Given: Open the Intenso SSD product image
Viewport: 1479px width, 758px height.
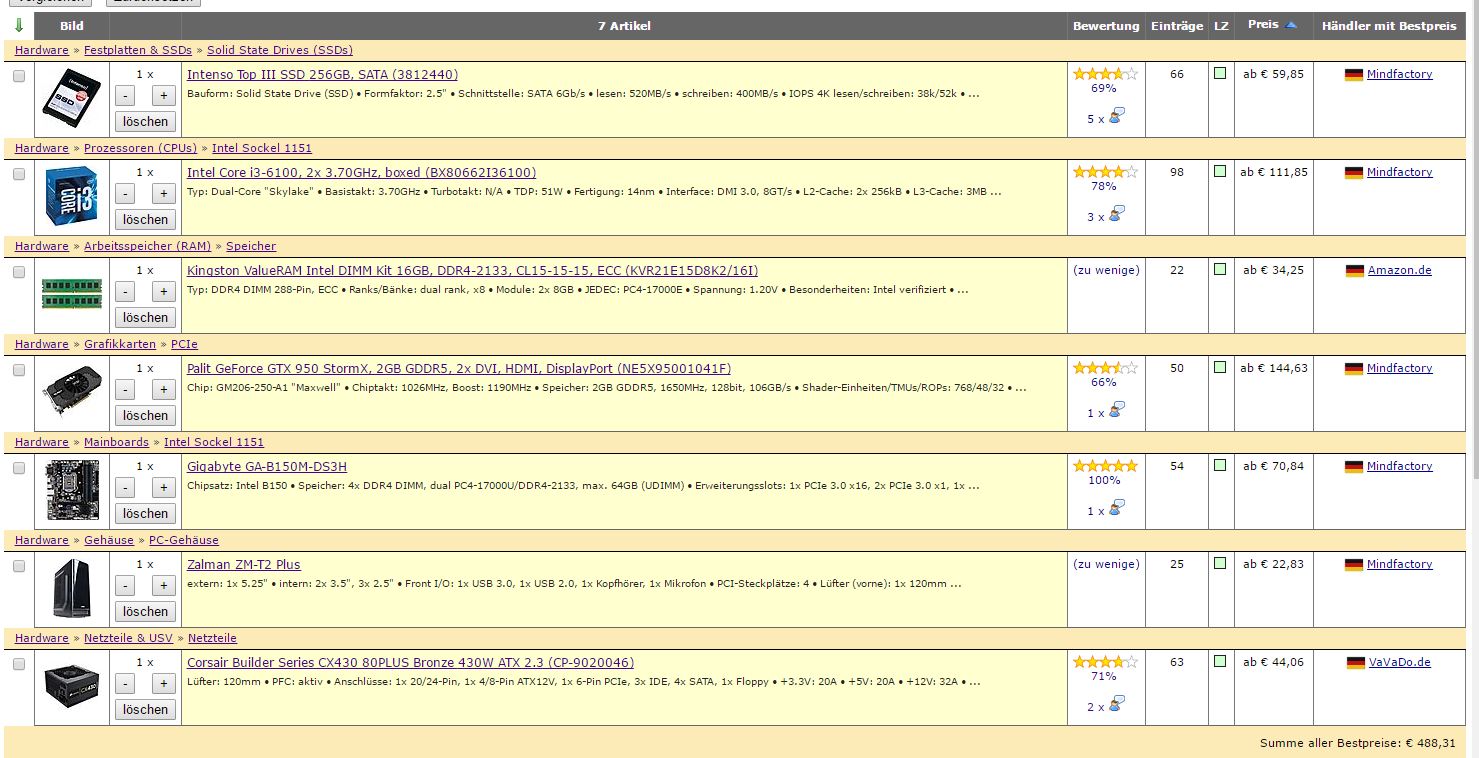Looking at the screenshot, I should click(x=71, y=100).
